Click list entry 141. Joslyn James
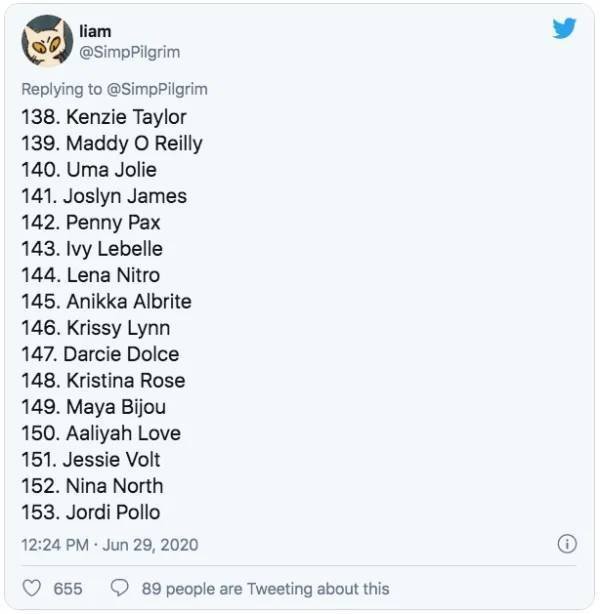The height and width of the screenshot is (614, 600). pyautogui.click(x=104, y=196)
